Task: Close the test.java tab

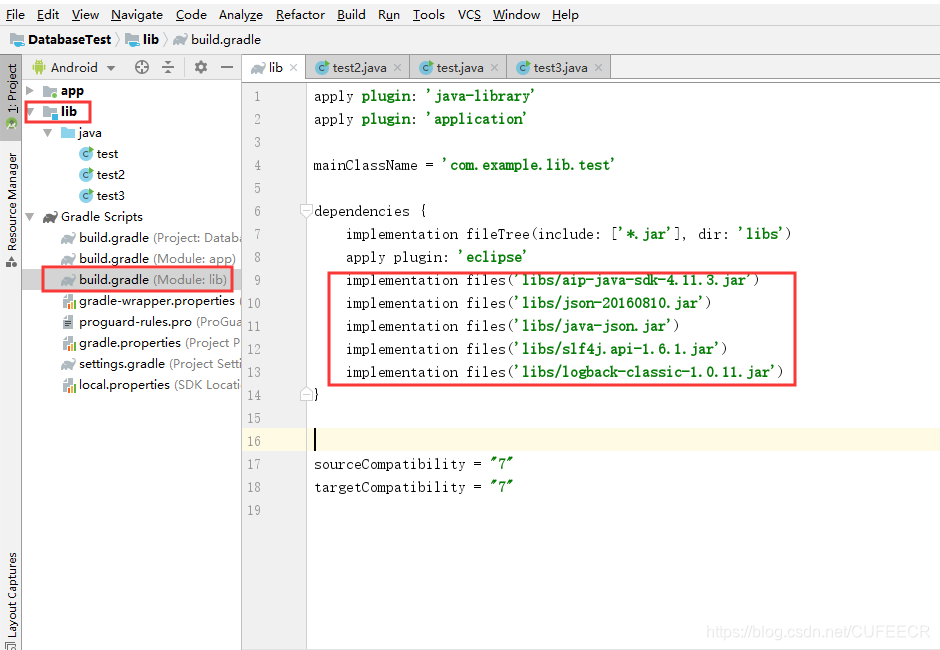Action: (494, 68)
